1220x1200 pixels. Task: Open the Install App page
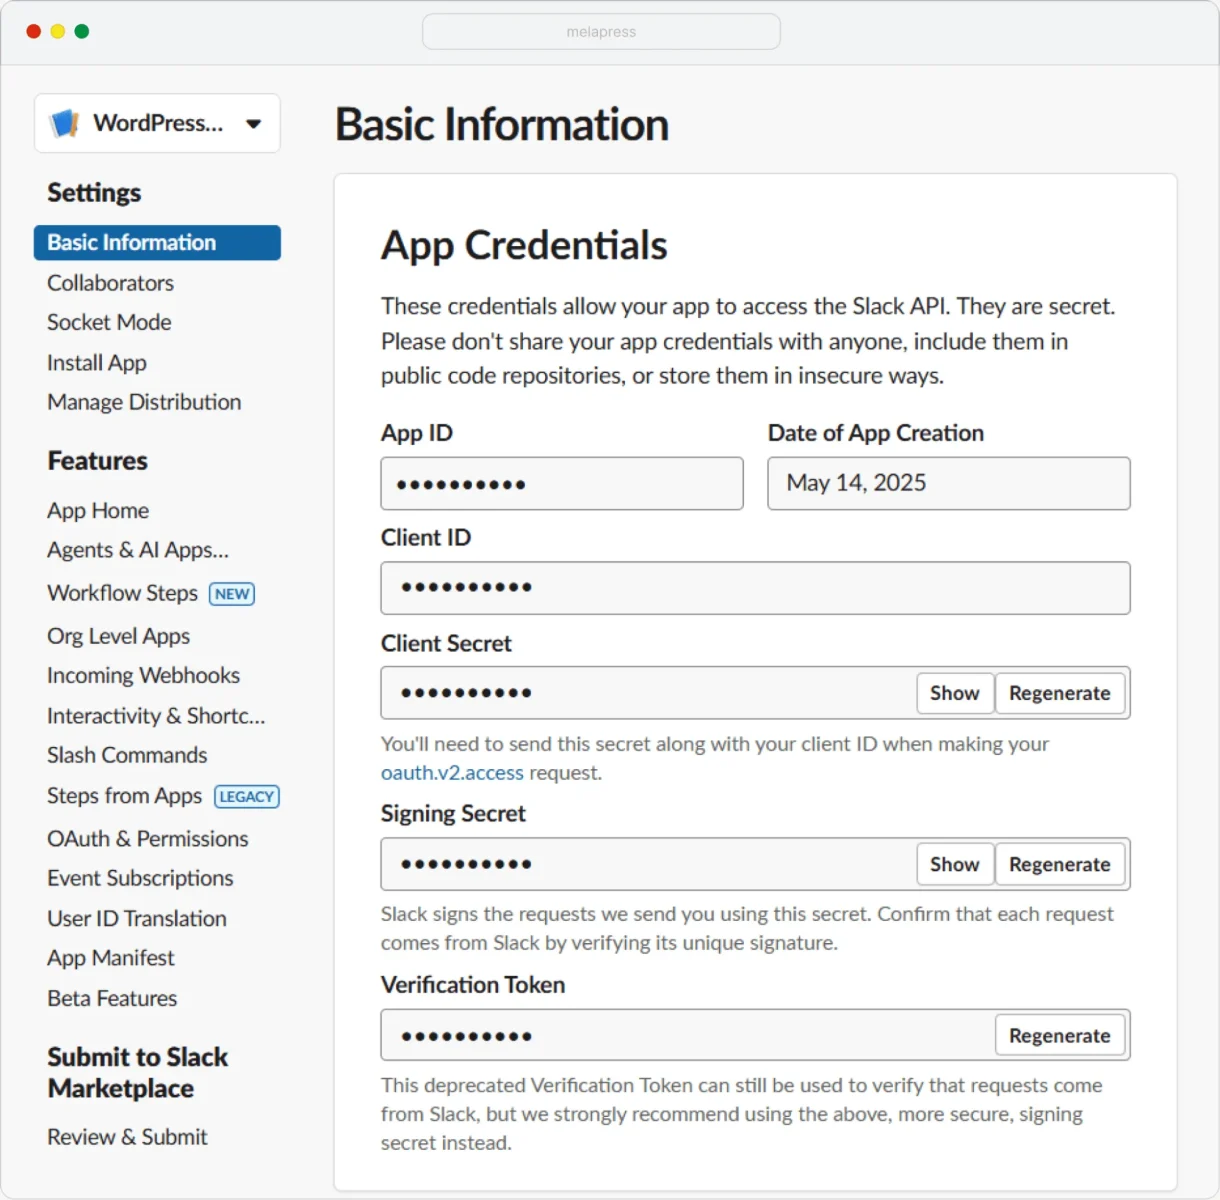tap(97, 363)
